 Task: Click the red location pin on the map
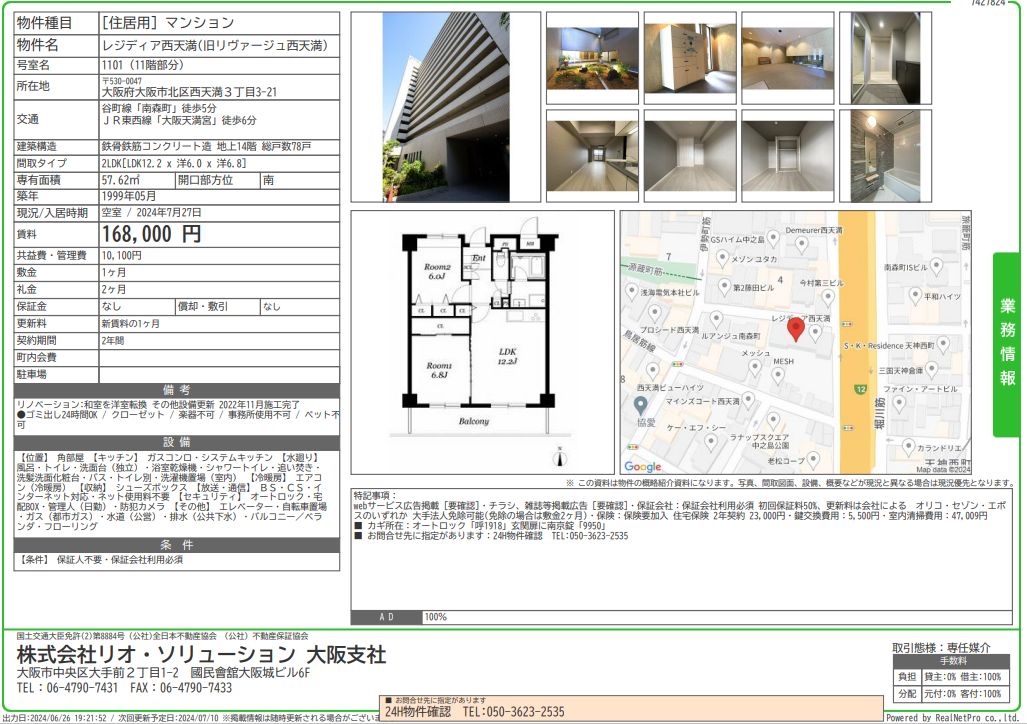[795, 328]
